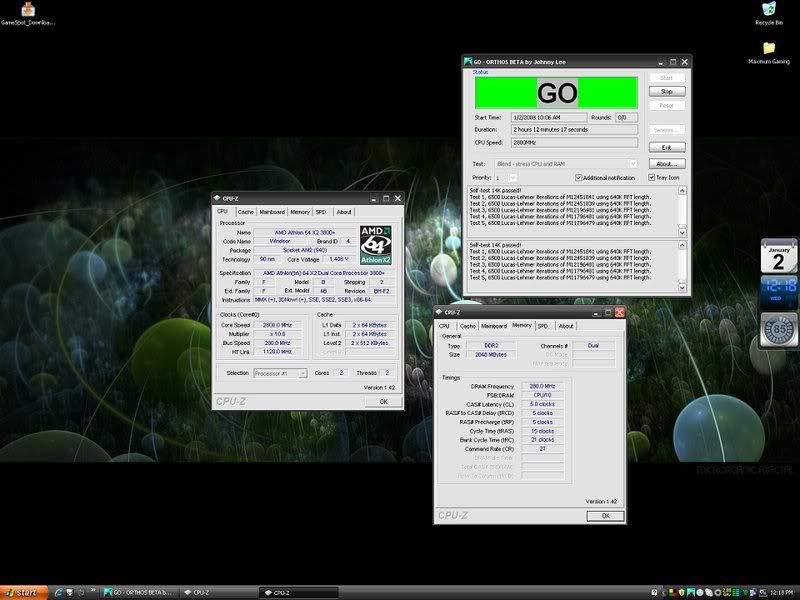Open the Maximum Gaming folder icon
800x600 pixels.
(768, 49)
